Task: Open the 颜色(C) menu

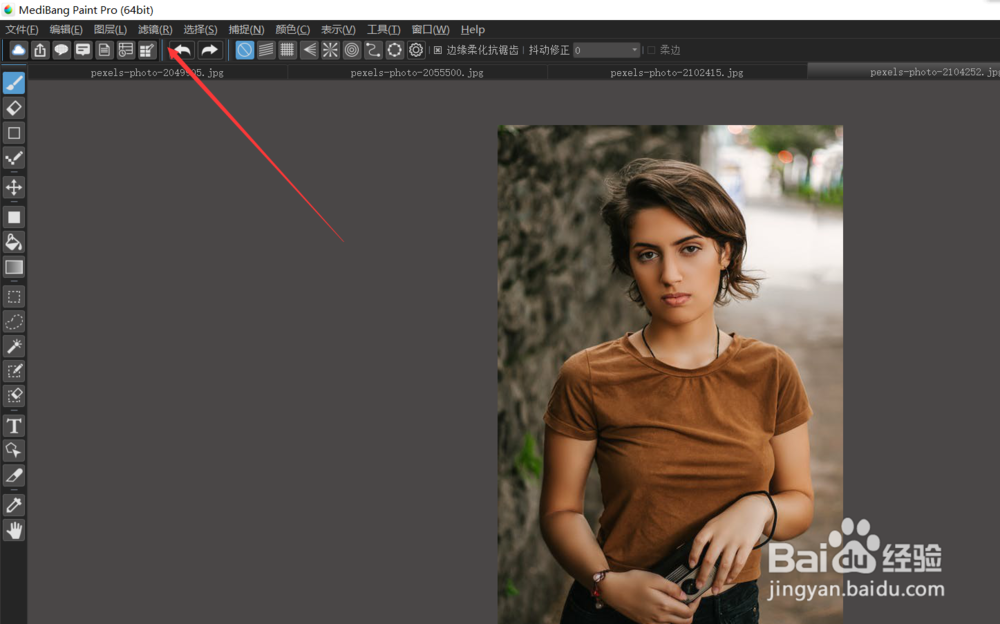Action: 293,29
